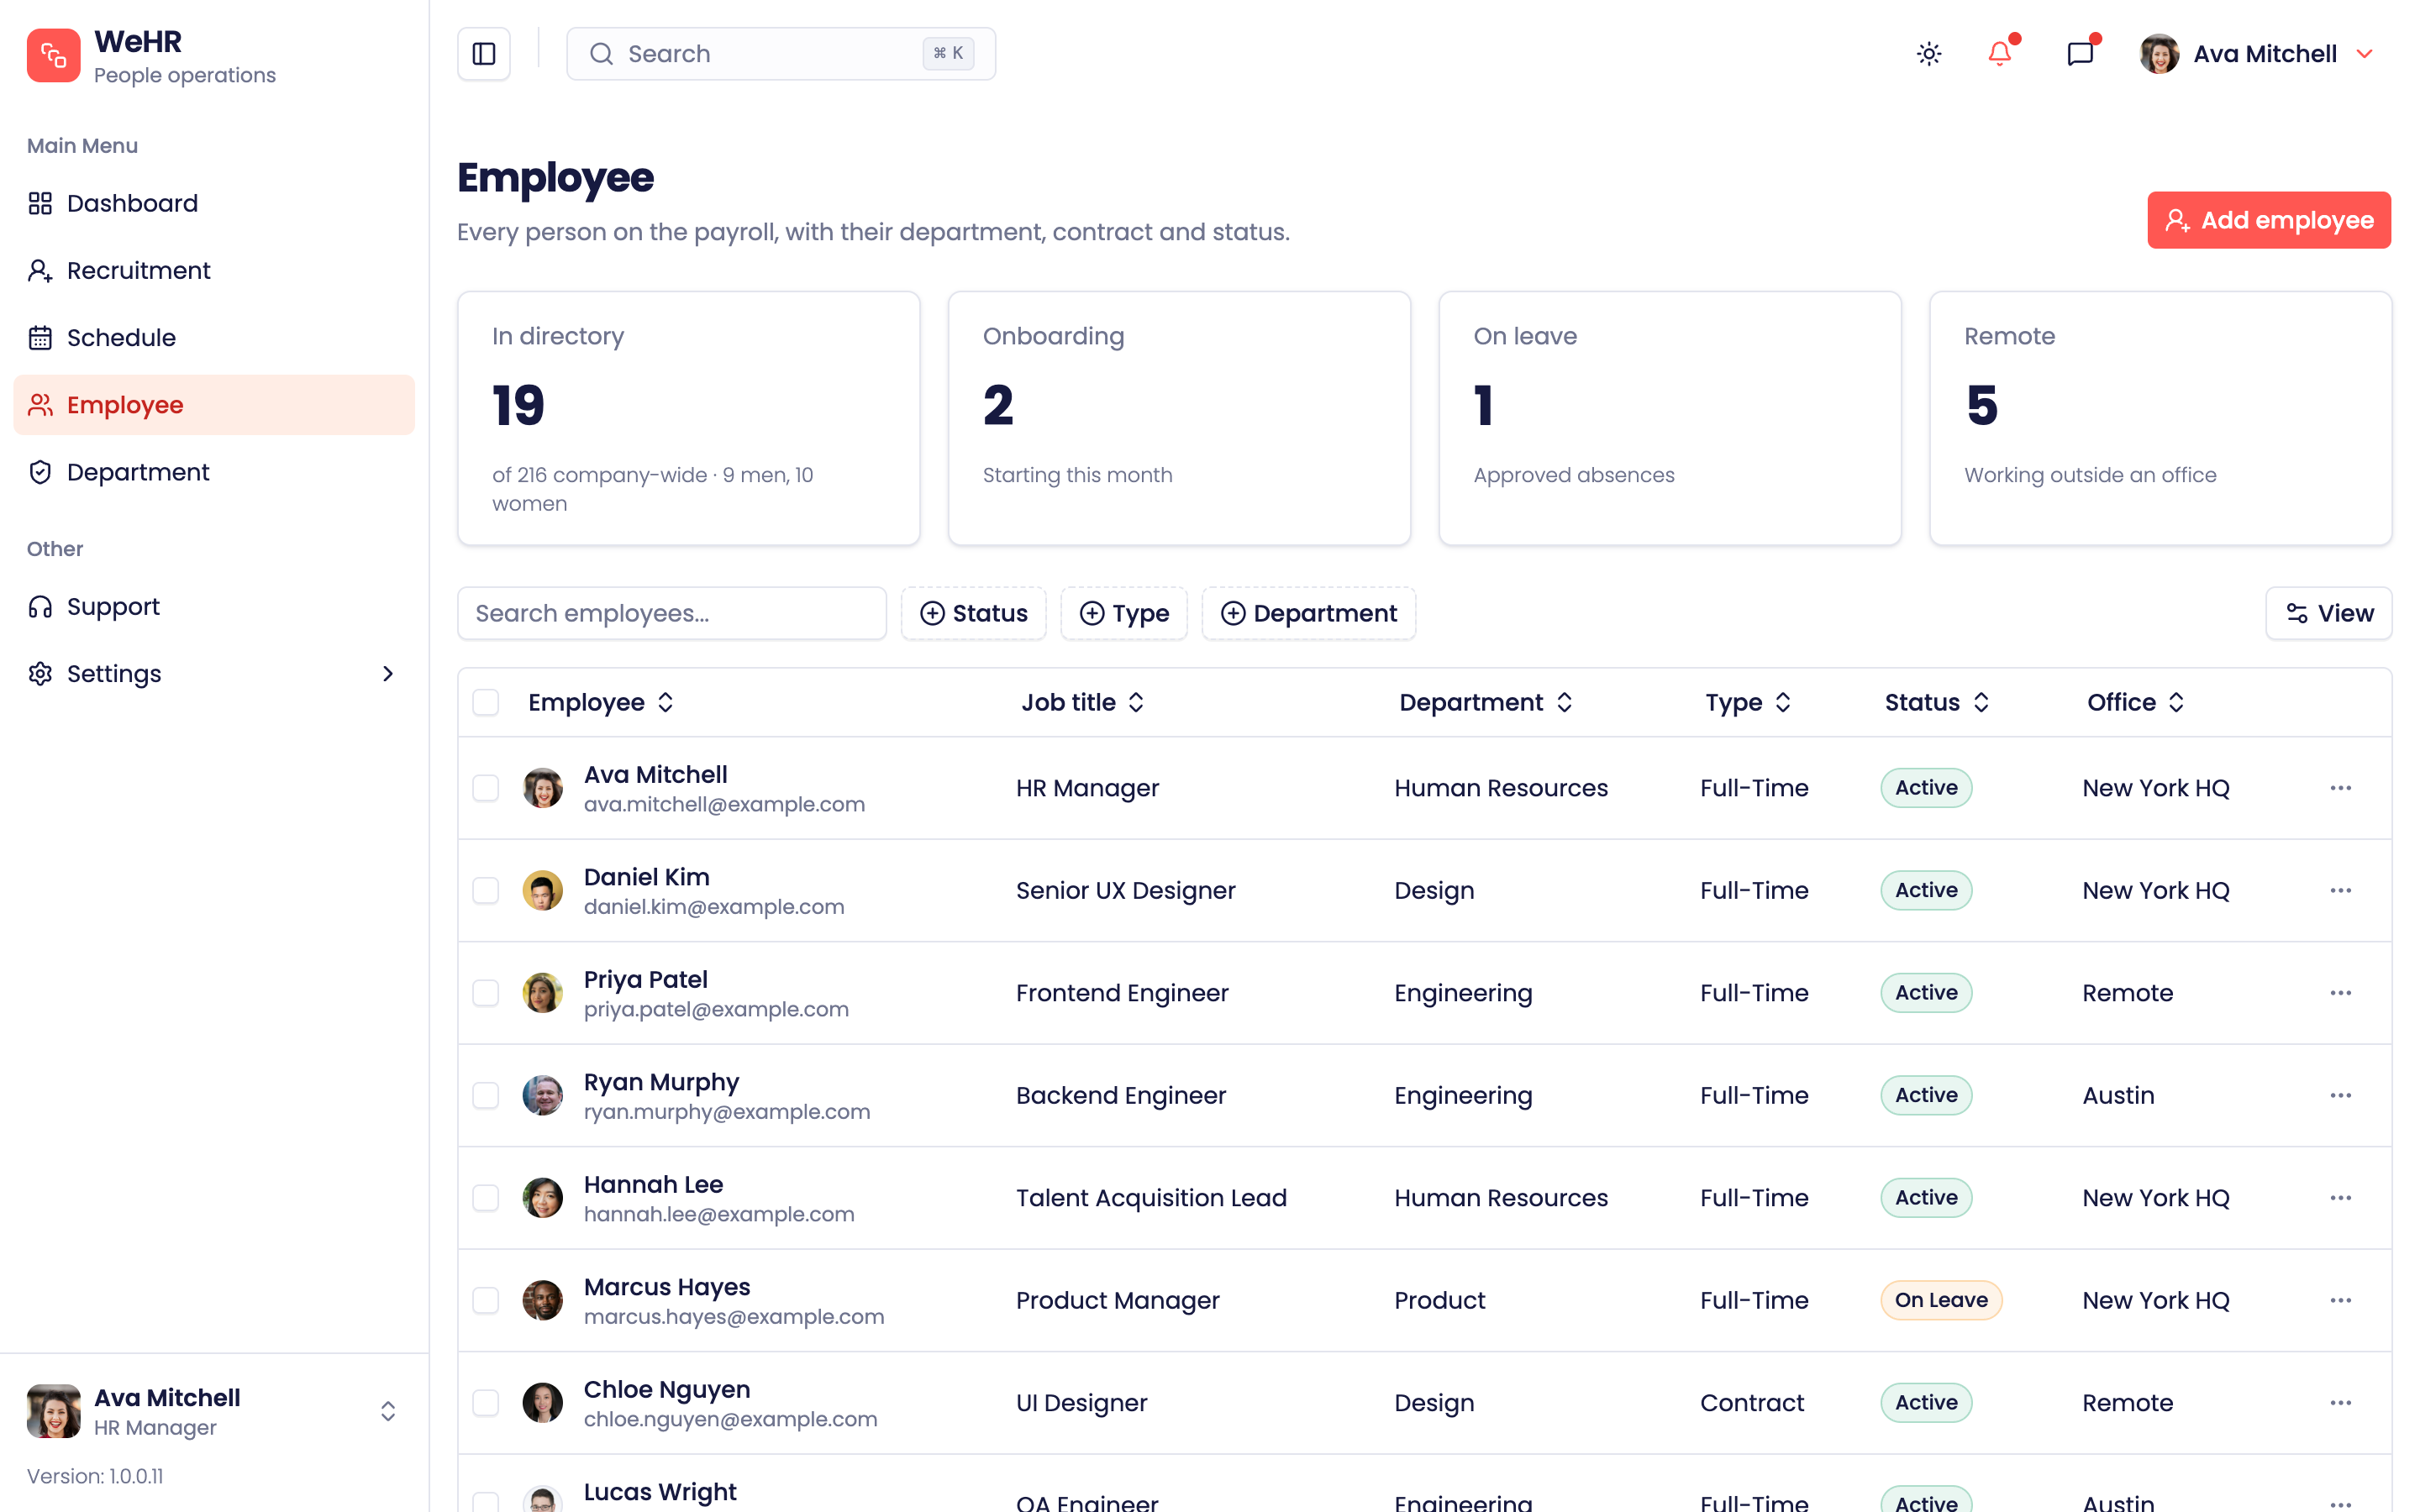This screenshot has width=2420, height=1512.
Task: Click Priya Patel's avatar
Action: [543, 993]
